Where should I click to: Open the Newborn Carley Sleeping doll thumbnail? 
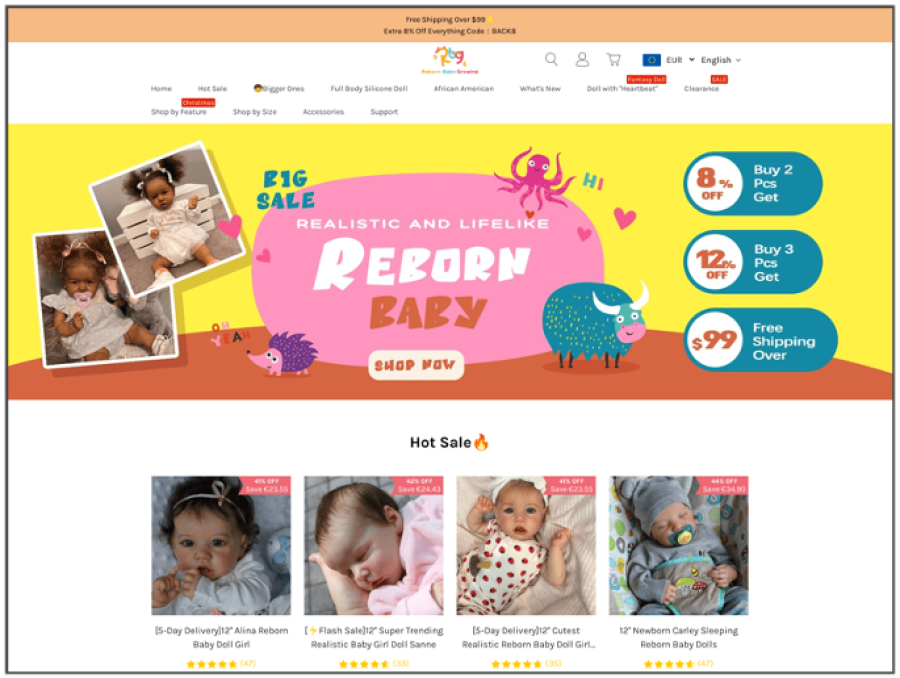(678, 545)
